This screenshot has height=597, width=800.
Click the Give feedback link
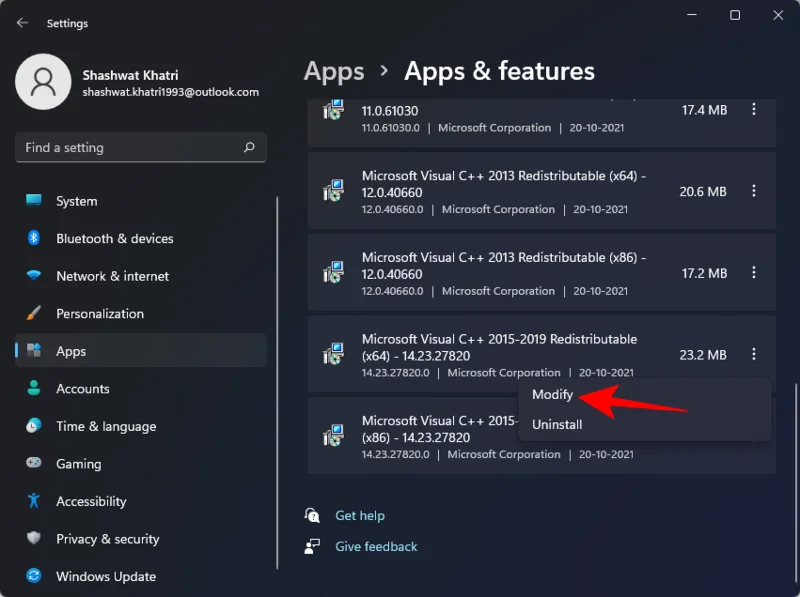pos(375,546)
